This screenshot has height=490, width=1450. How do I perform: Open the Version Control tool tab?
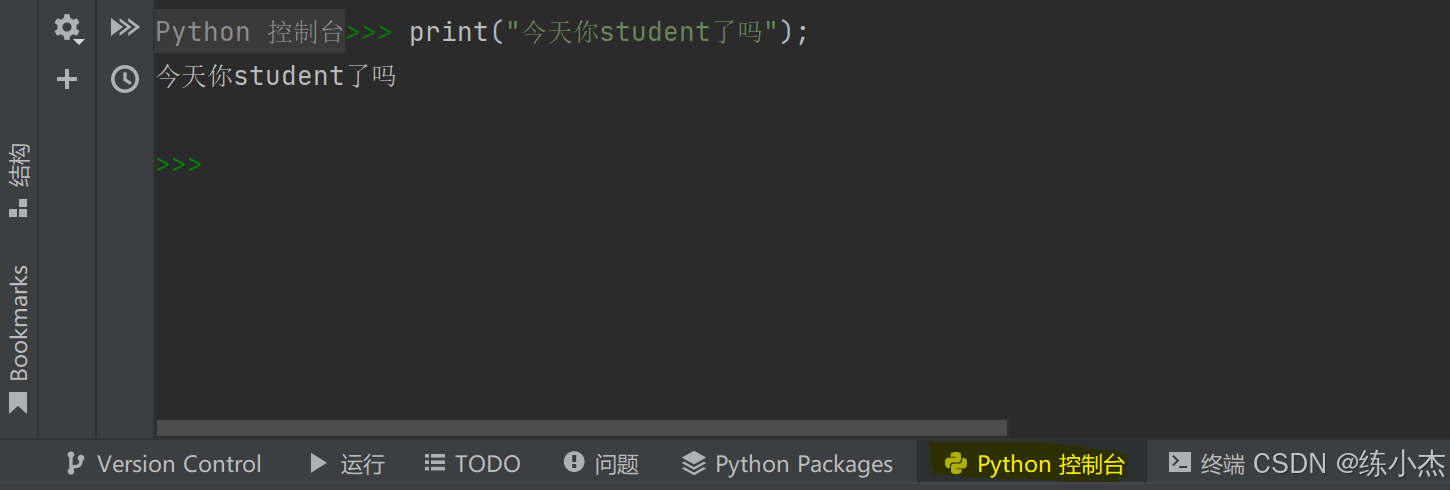coord(163,464)
